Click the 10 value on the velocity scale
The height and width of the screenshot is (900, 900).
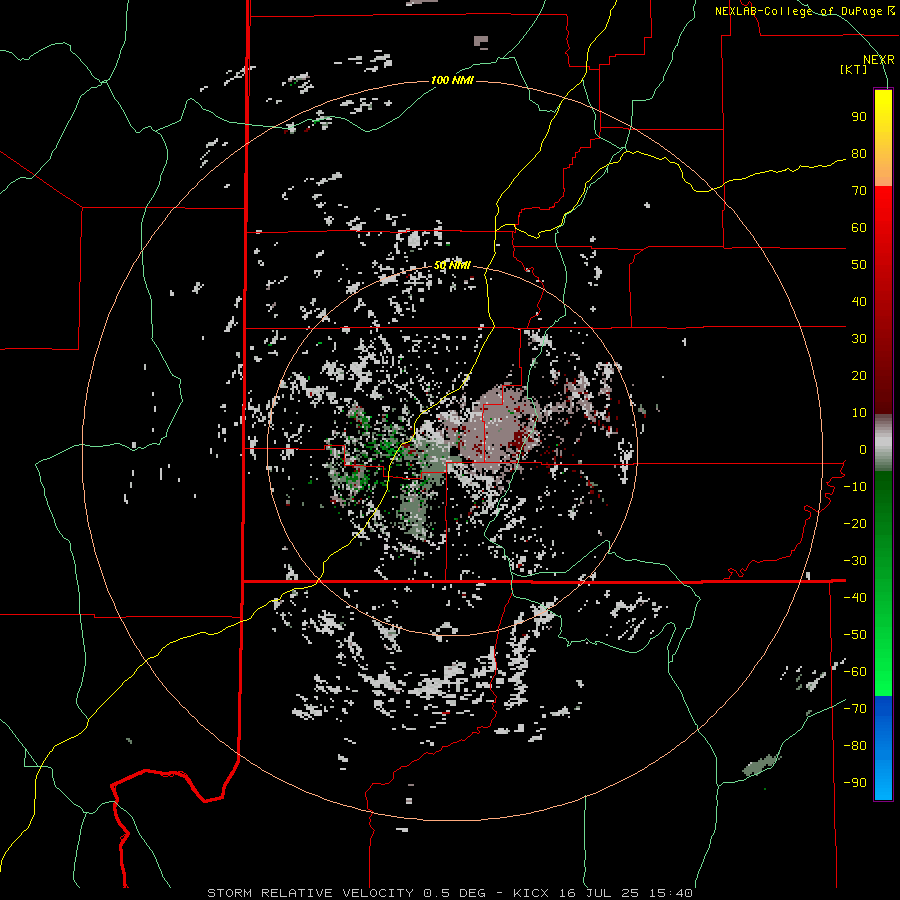point(859,413)
